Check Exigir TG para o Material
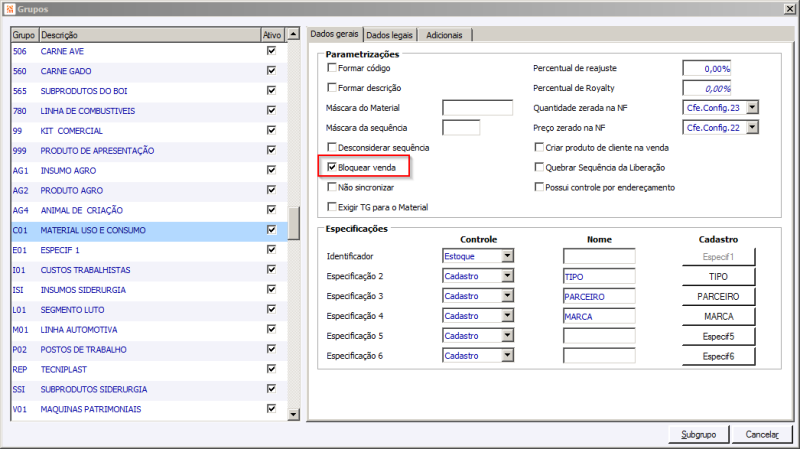 click(x=332, y=207)
